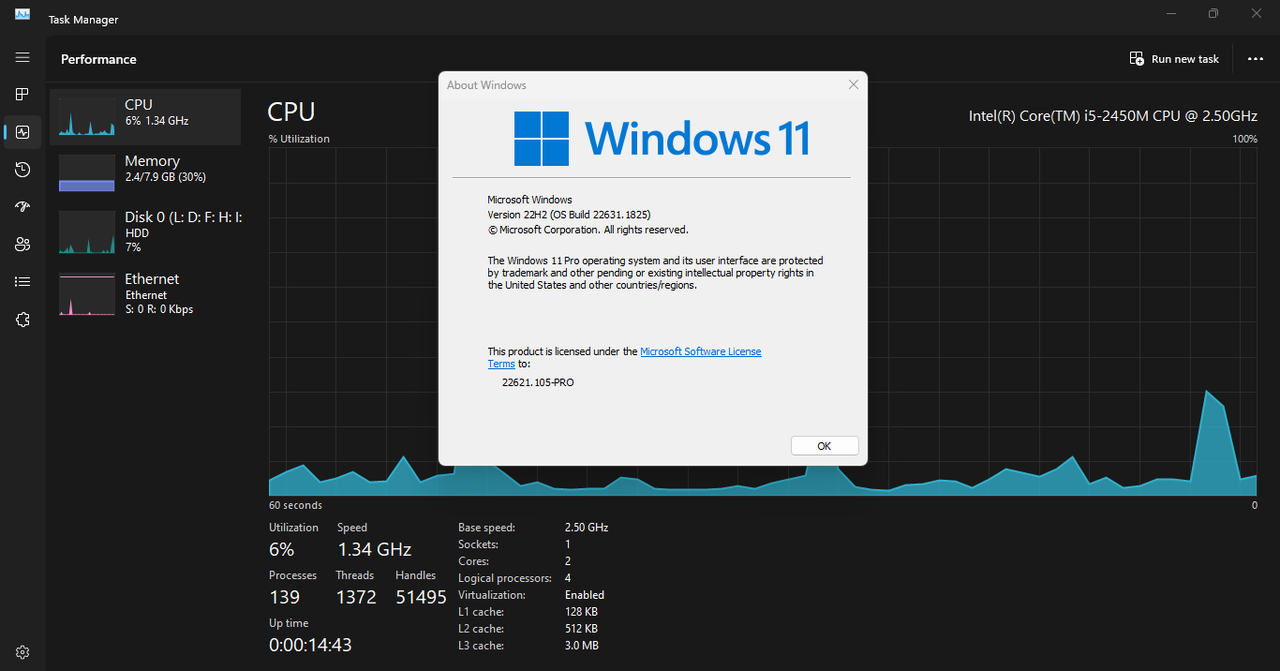Open the App history icon
The height and width of the screenshot is (671, 1280).
(x=22, y=170)
